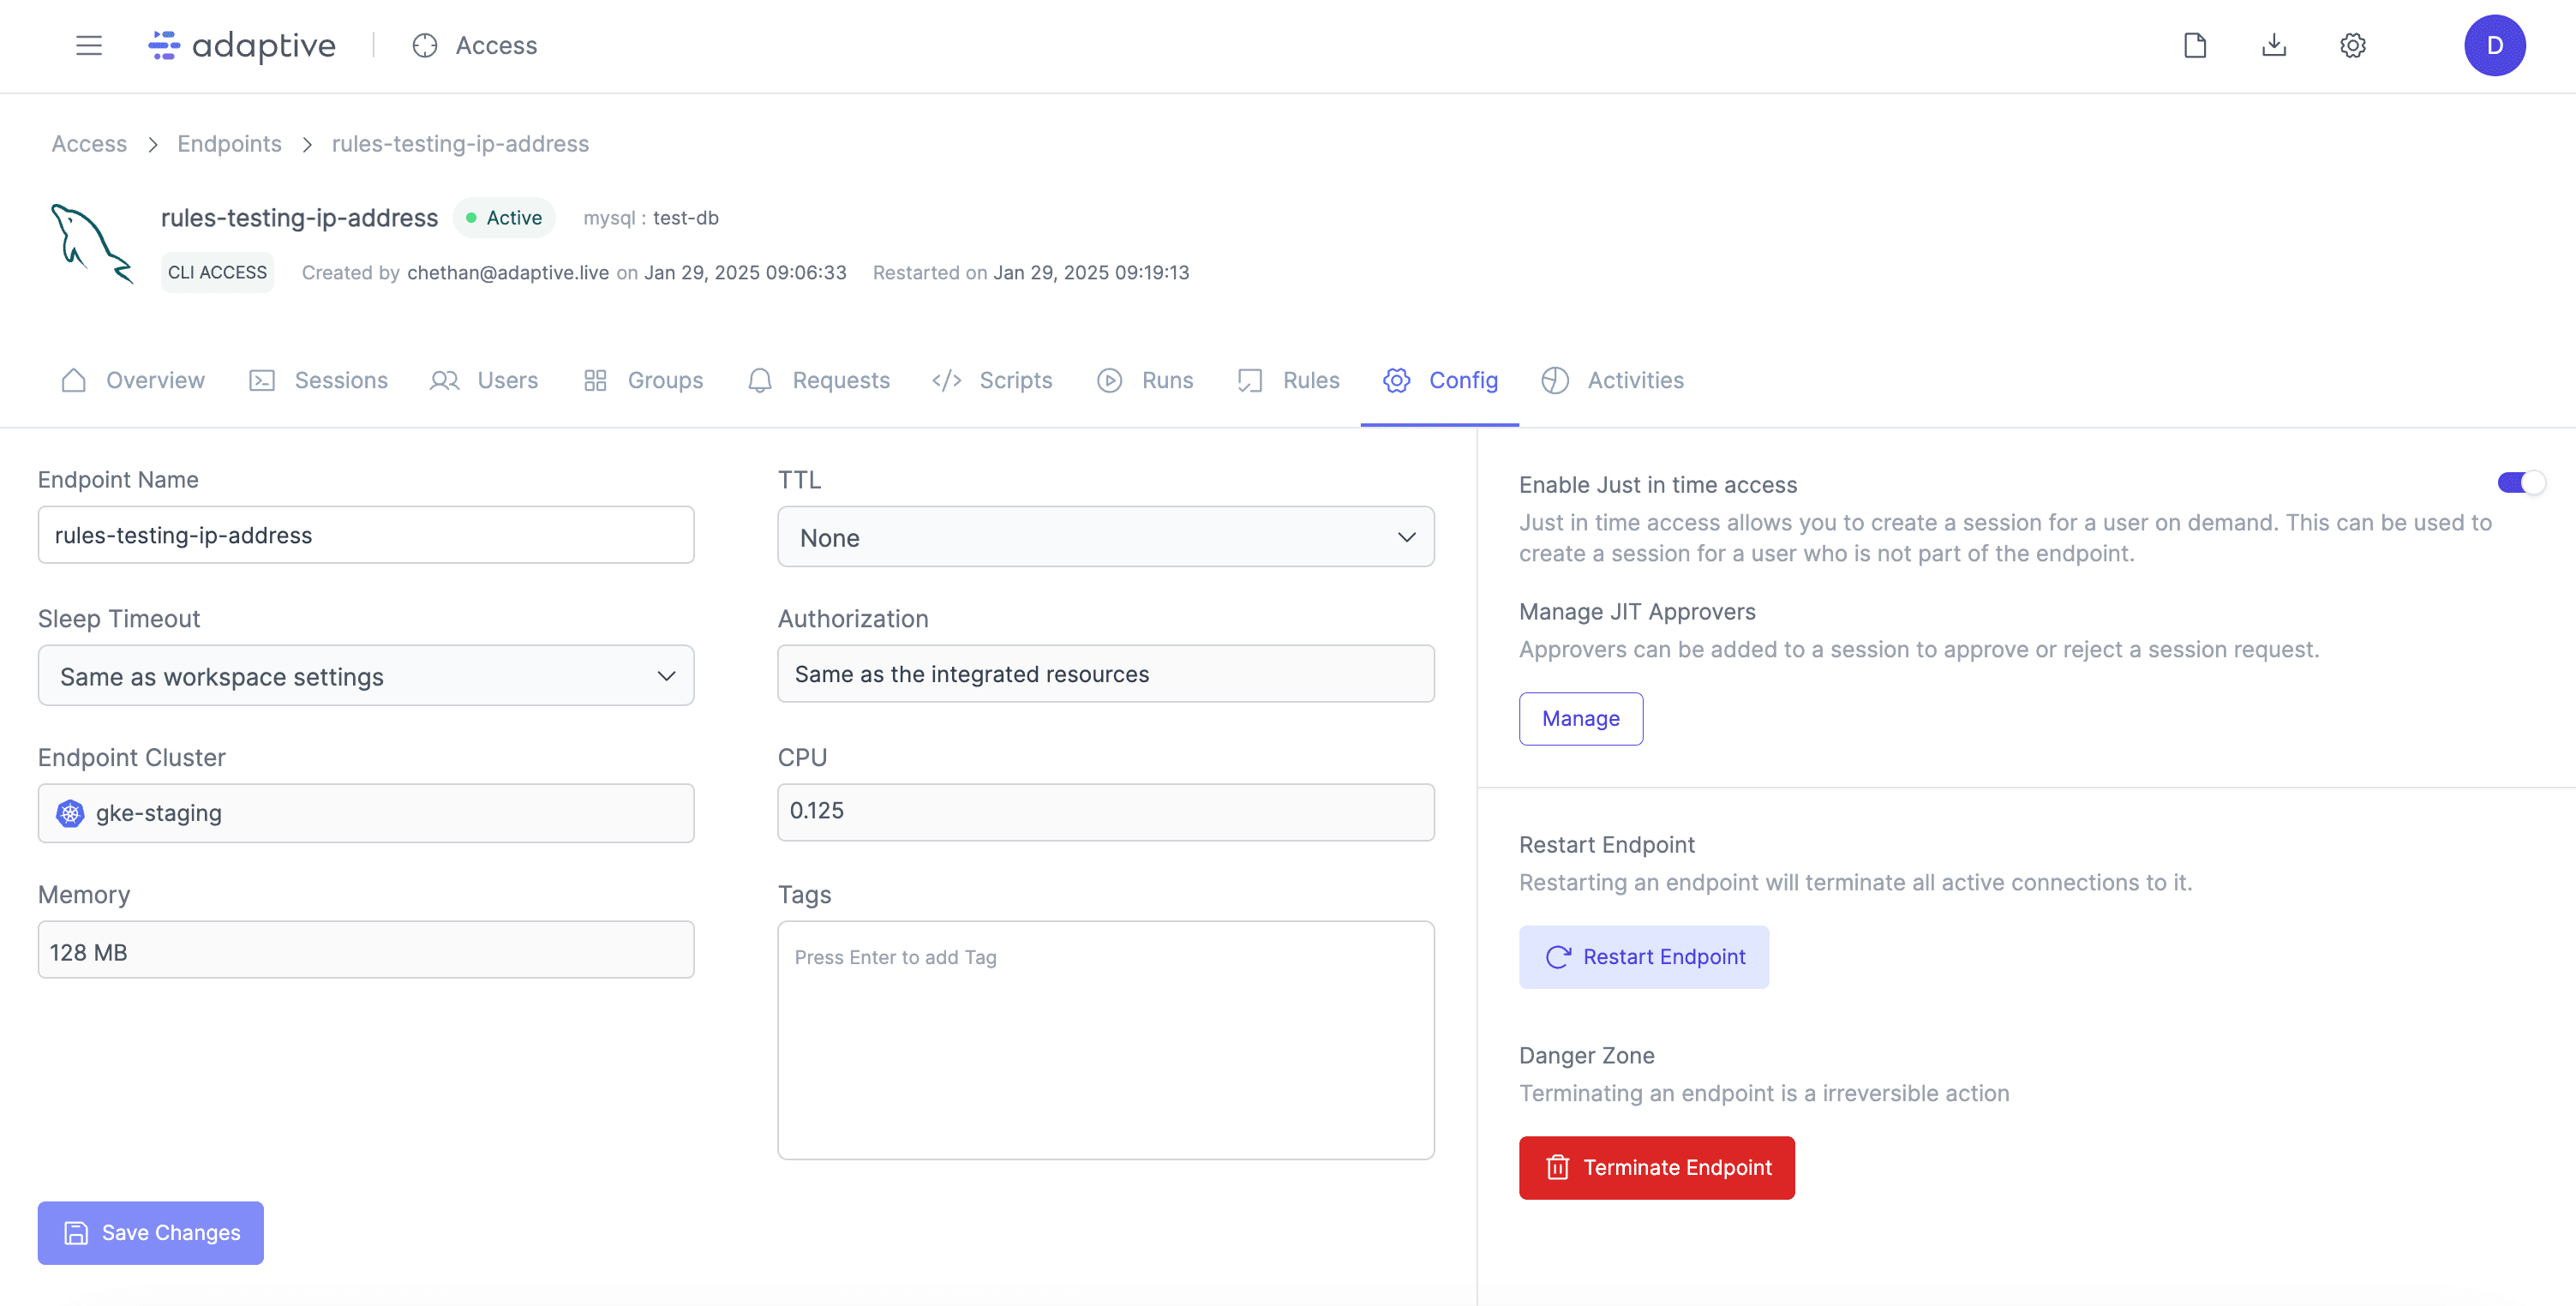Go to Access breadcrumb link
This screenshot has width=2576, height=1306.
point(89,144)
